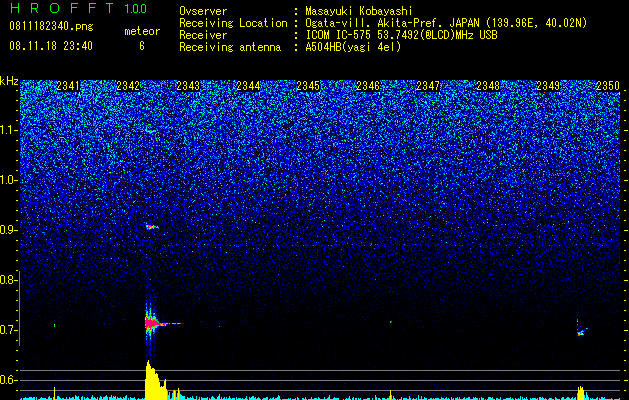Image resolution: width=629 pixels, height=400 pixels.
Task: Click the 2342 time marker label
Action: [128, 86]
